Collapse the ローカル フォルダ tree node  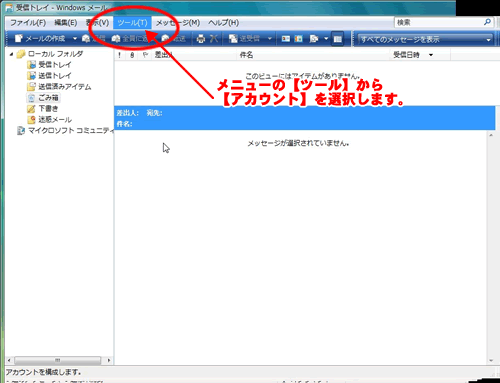pyautogui.click(x=11, y=54)
